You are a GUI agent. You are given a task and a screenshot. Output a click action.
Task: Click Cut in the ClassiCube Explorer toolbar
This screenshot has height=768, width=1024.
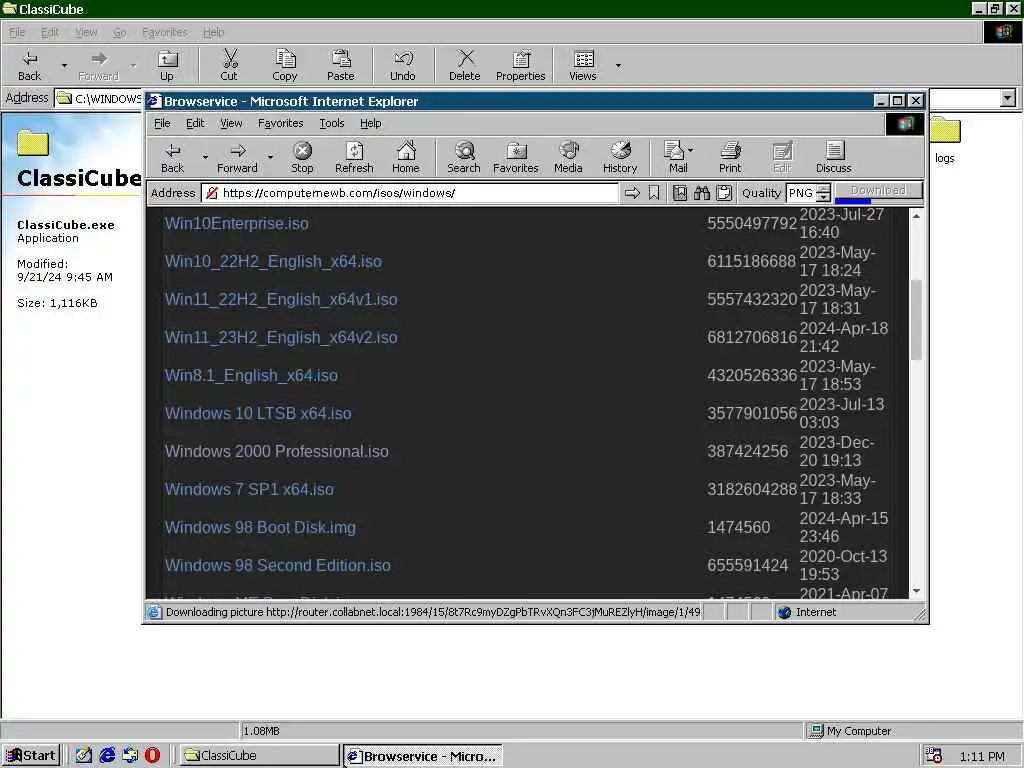[229, 65]
